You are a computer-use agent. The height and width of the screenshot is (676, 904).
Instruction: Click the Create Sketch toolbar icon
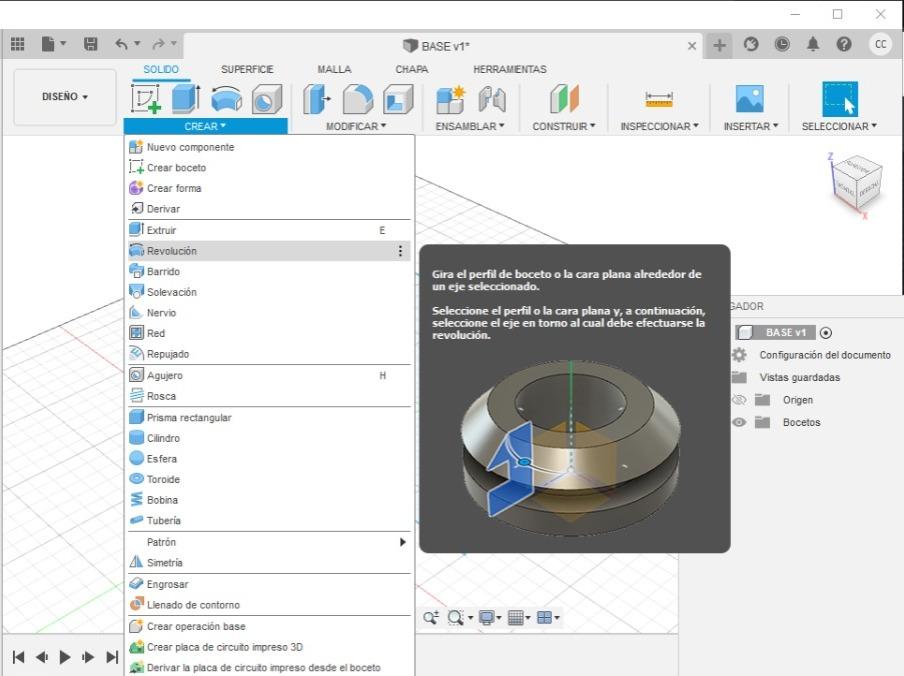(146, 98)
